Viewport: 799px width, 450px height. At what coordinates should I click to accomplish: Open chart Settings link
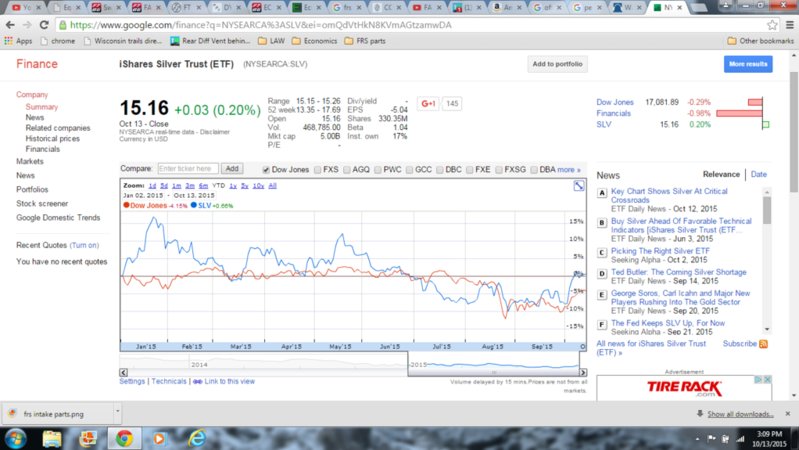pyautogui.click(x=132, y=381)
